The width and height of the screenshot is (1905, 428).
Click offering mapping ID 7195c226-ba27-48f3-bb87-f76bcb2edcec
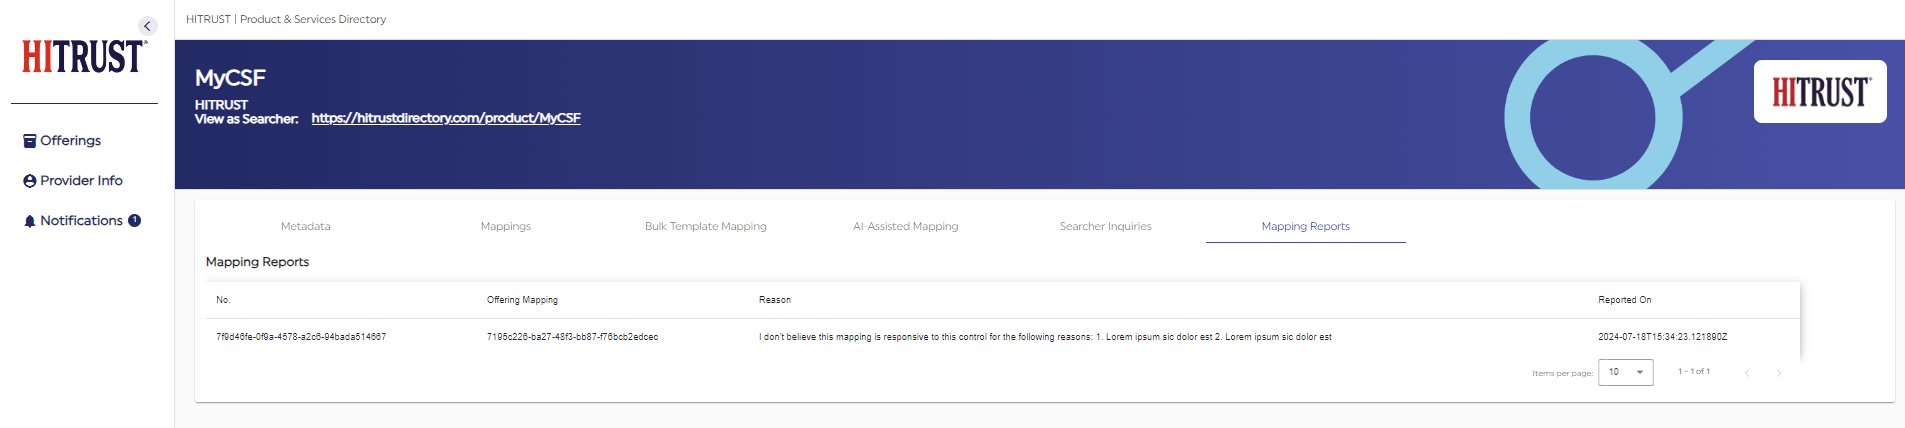click(573, 337)
